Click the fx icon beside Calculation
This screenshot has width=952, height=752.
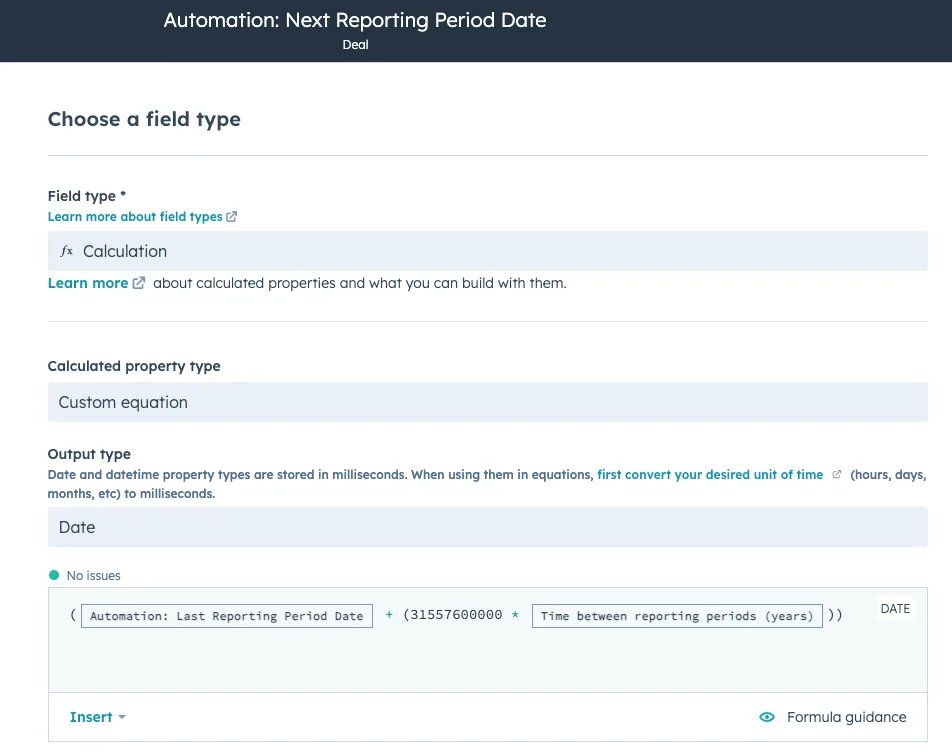[66, 251]
